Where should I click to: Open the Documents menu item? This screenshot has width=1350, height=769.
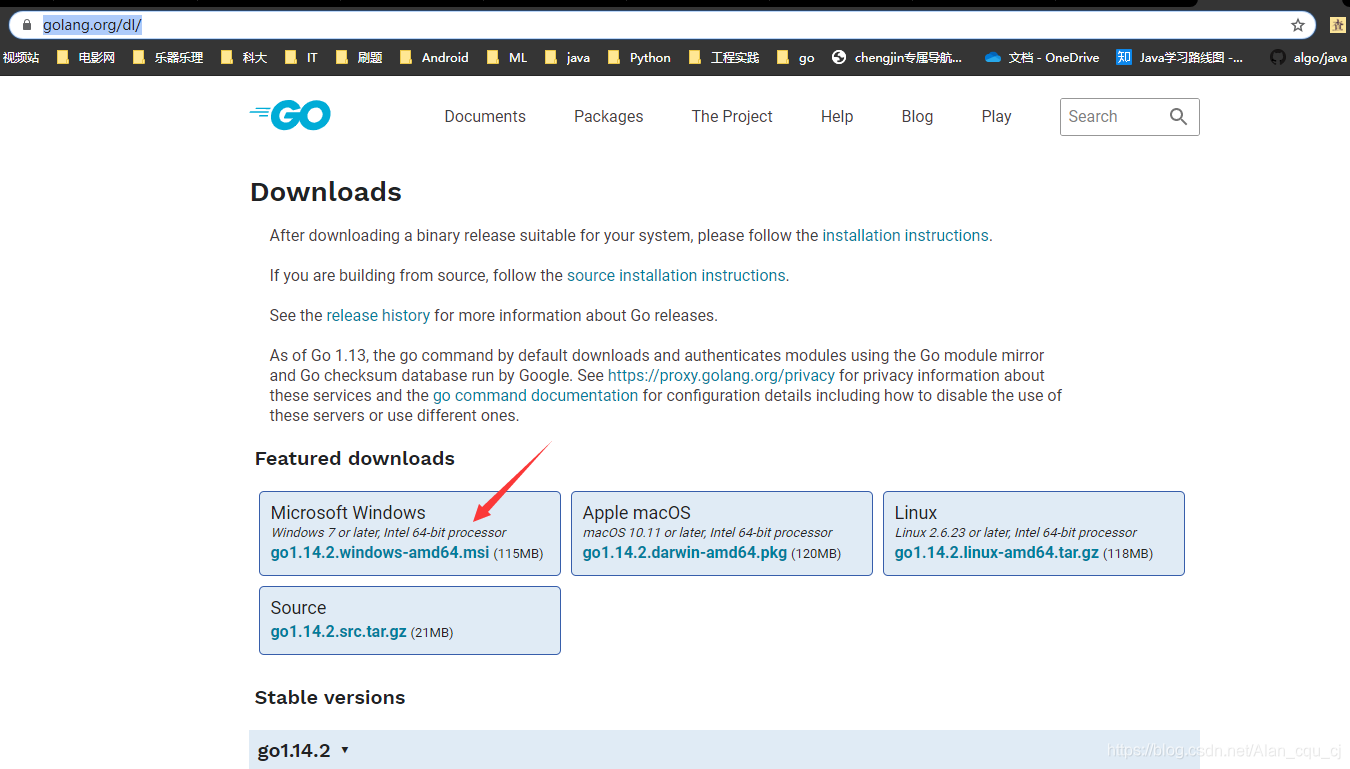tap(485, 117)
